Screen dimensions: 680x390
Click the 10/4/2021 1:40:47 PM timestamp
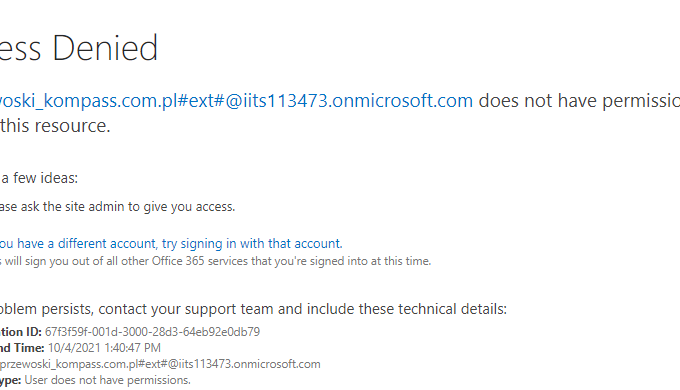pos(104,348)
